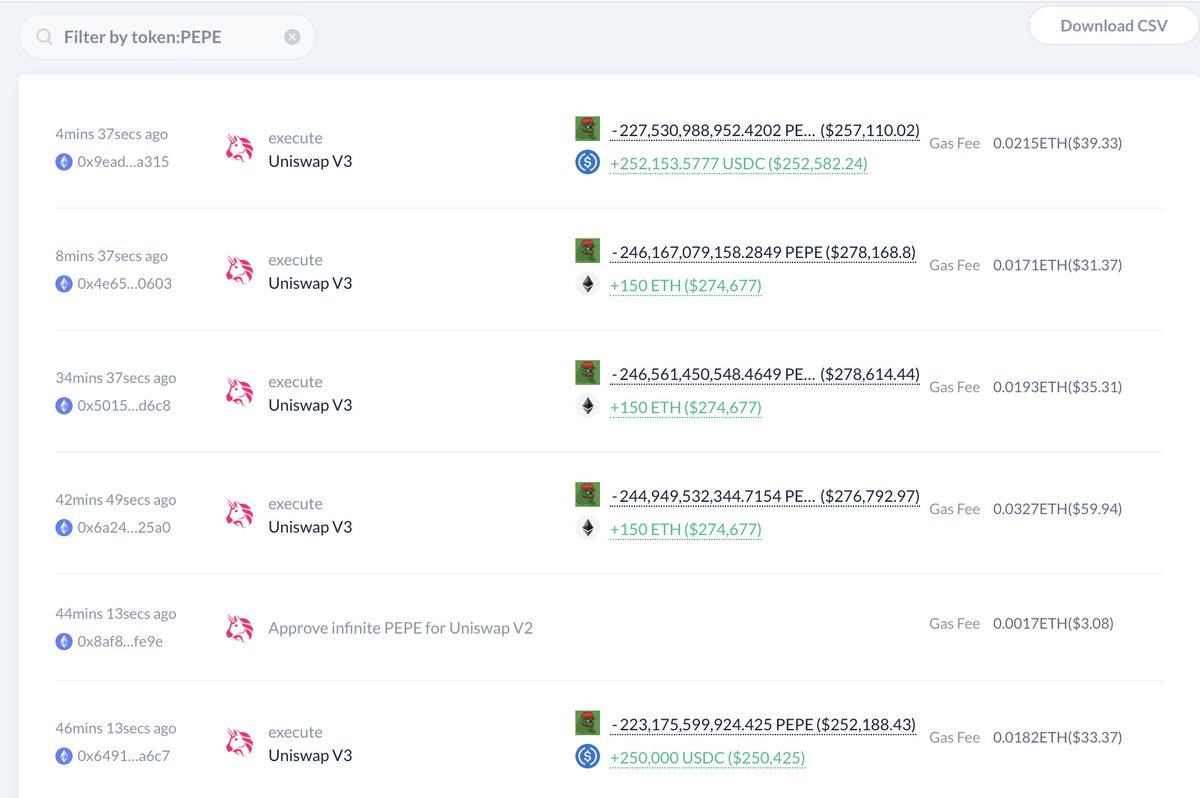The width and height of the screenshot is (1200, 798).
Task: Click Uniswap unicorn logo in 8mins 37secs row
Action: point(239,271)
